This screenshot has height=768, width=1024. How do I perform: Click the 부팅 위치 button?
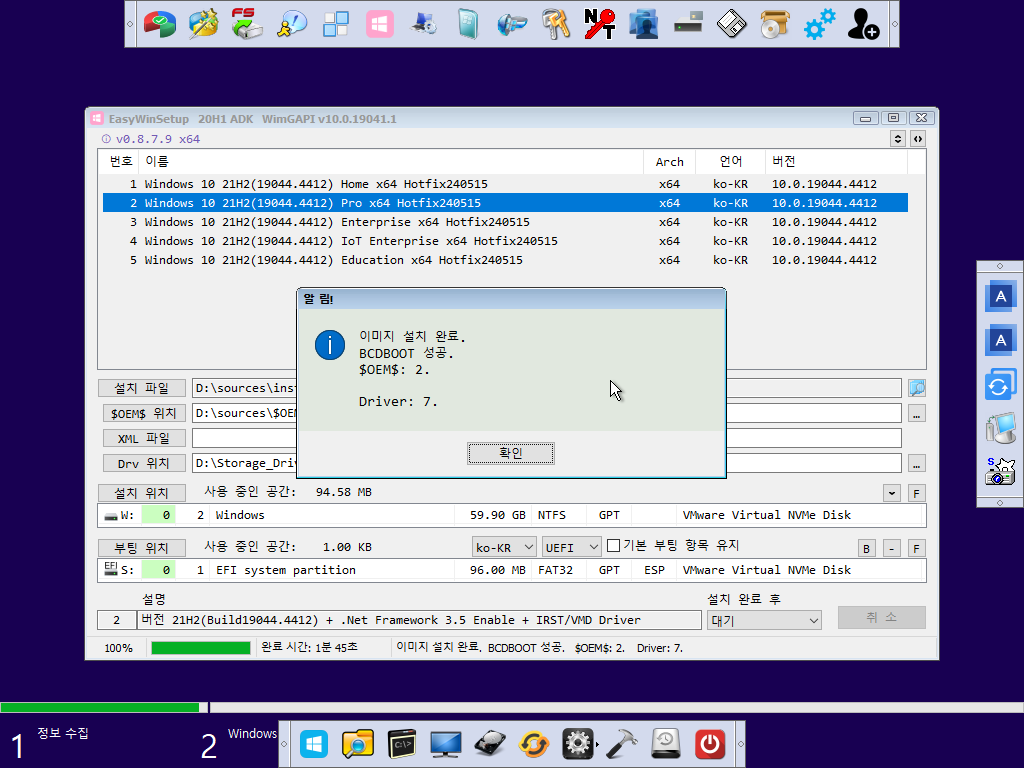142,547
